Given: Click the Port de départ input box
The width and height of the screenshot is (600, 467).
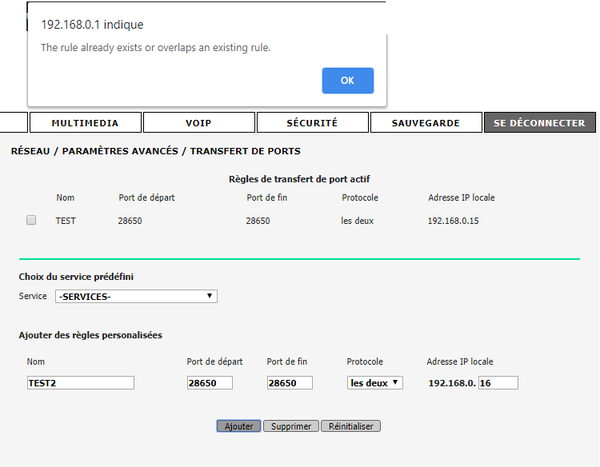Looking at the screenshot, I should pyautogui.click(x=209, y=383).
